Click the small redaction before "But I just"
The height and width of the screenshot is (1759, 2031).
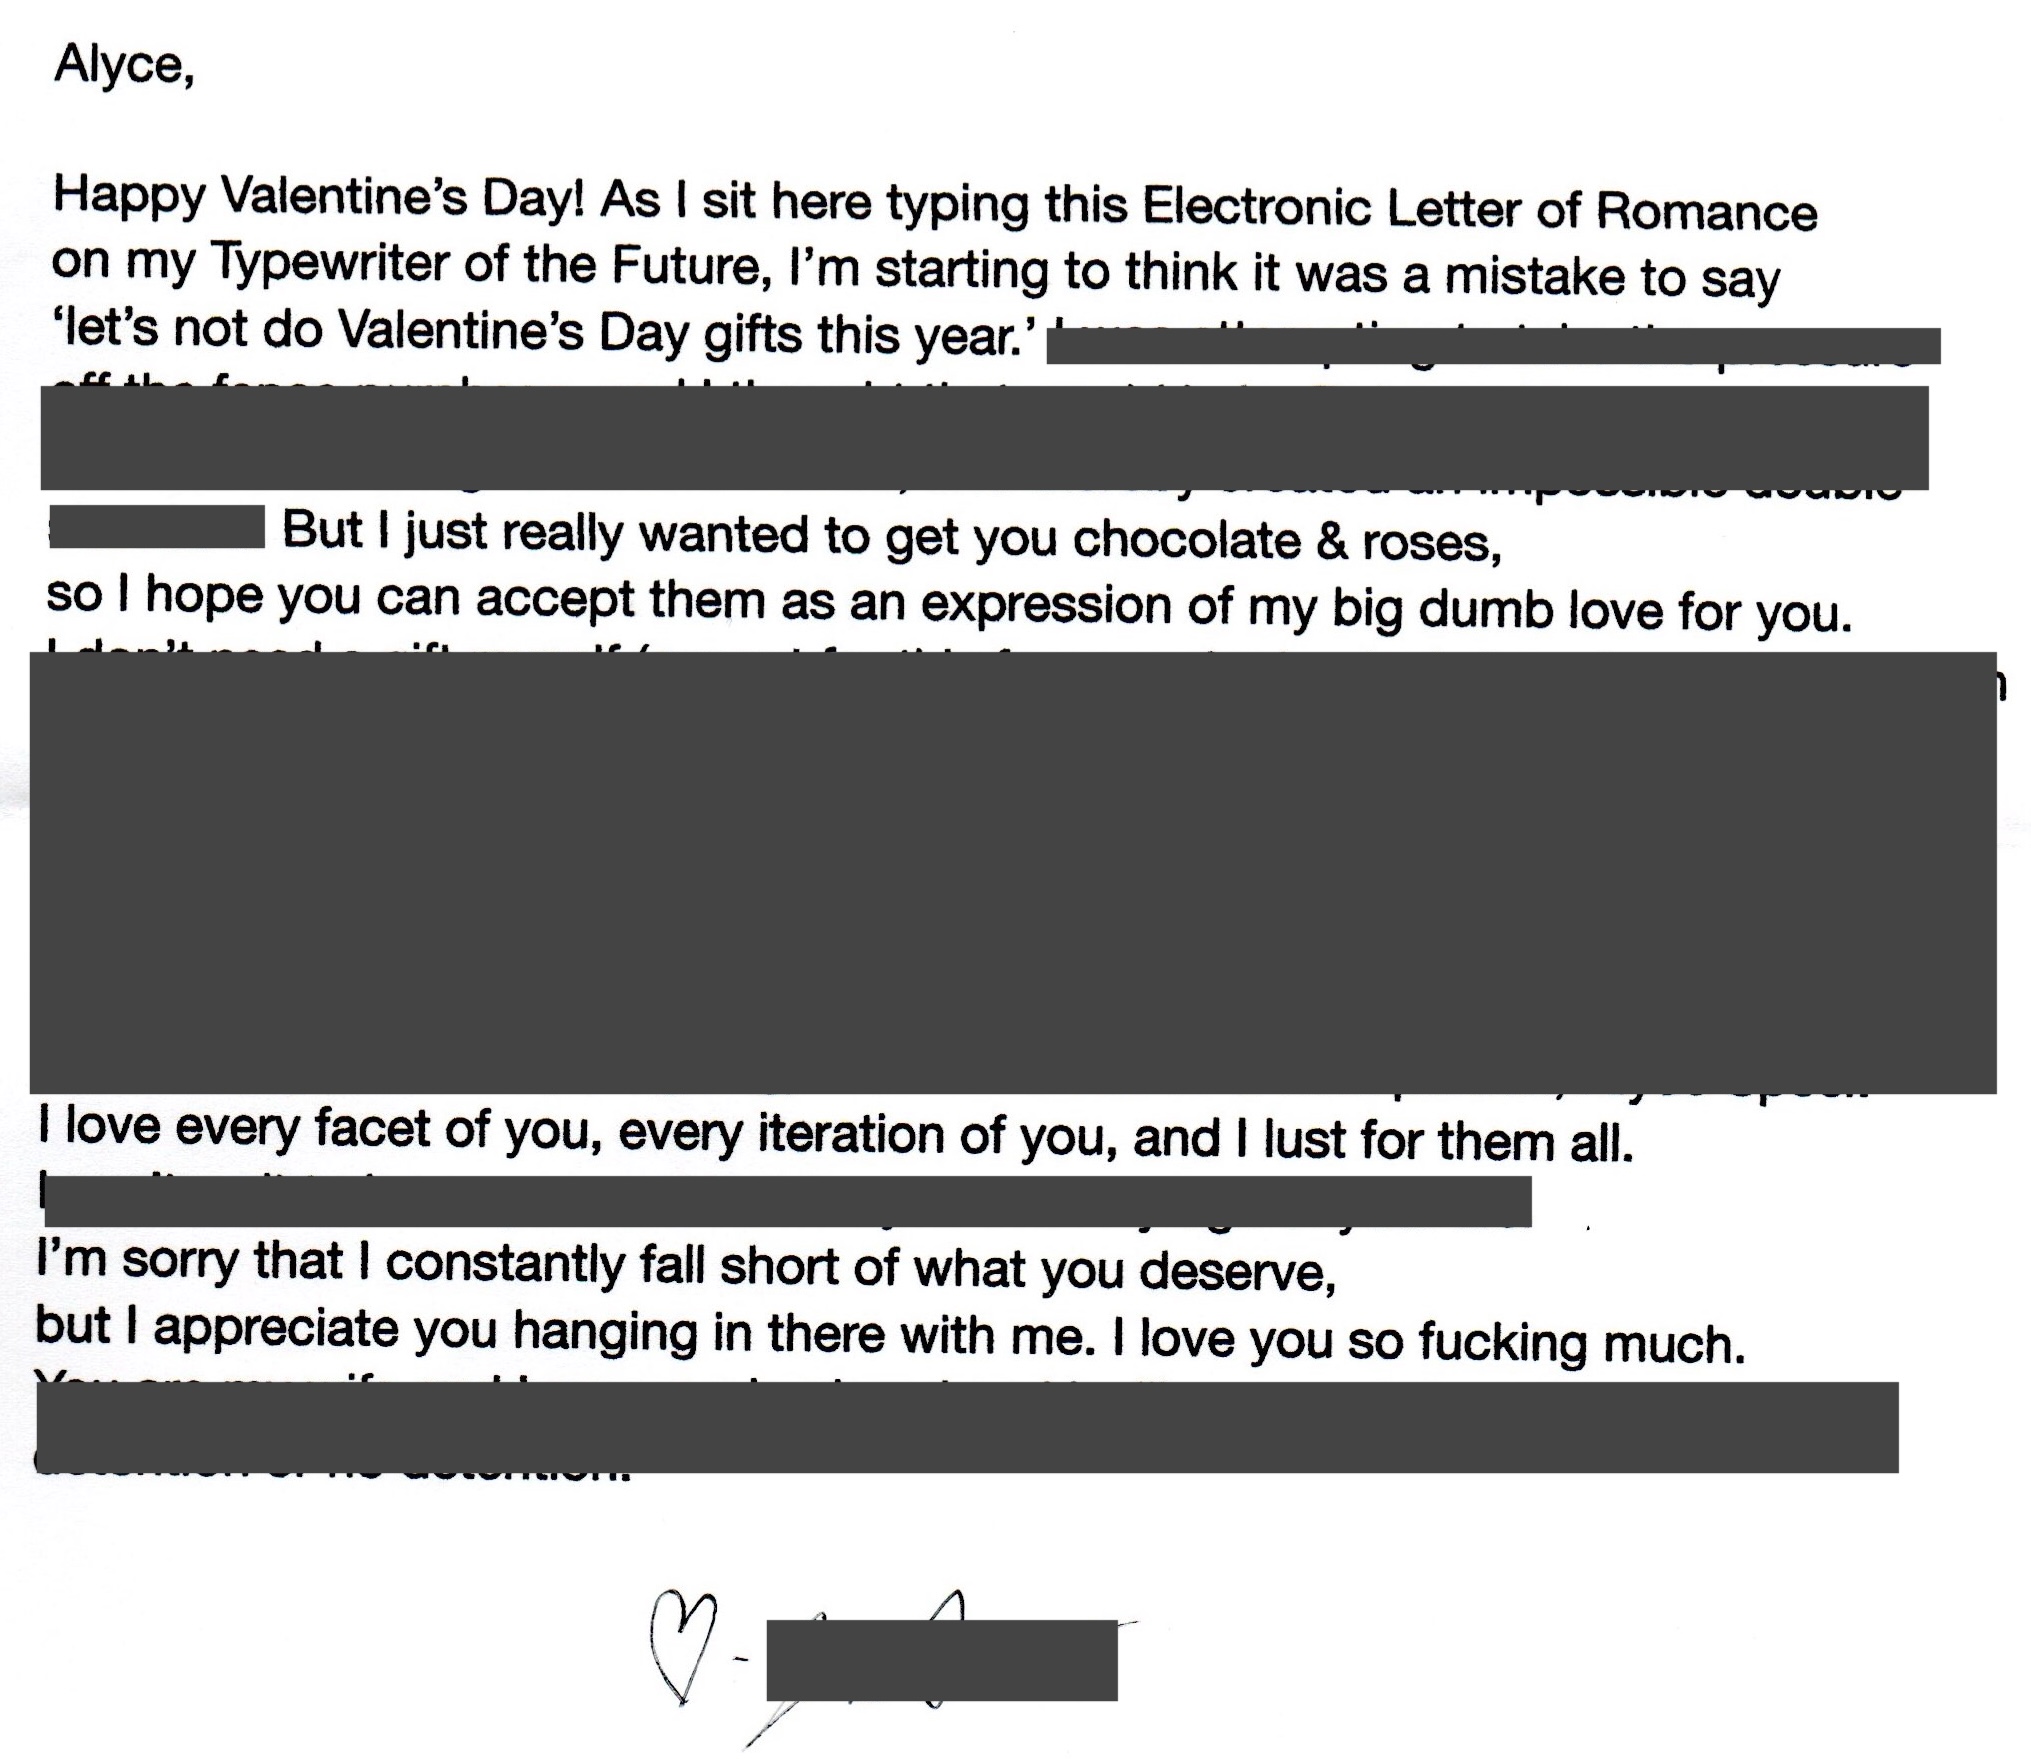point(157,527)
